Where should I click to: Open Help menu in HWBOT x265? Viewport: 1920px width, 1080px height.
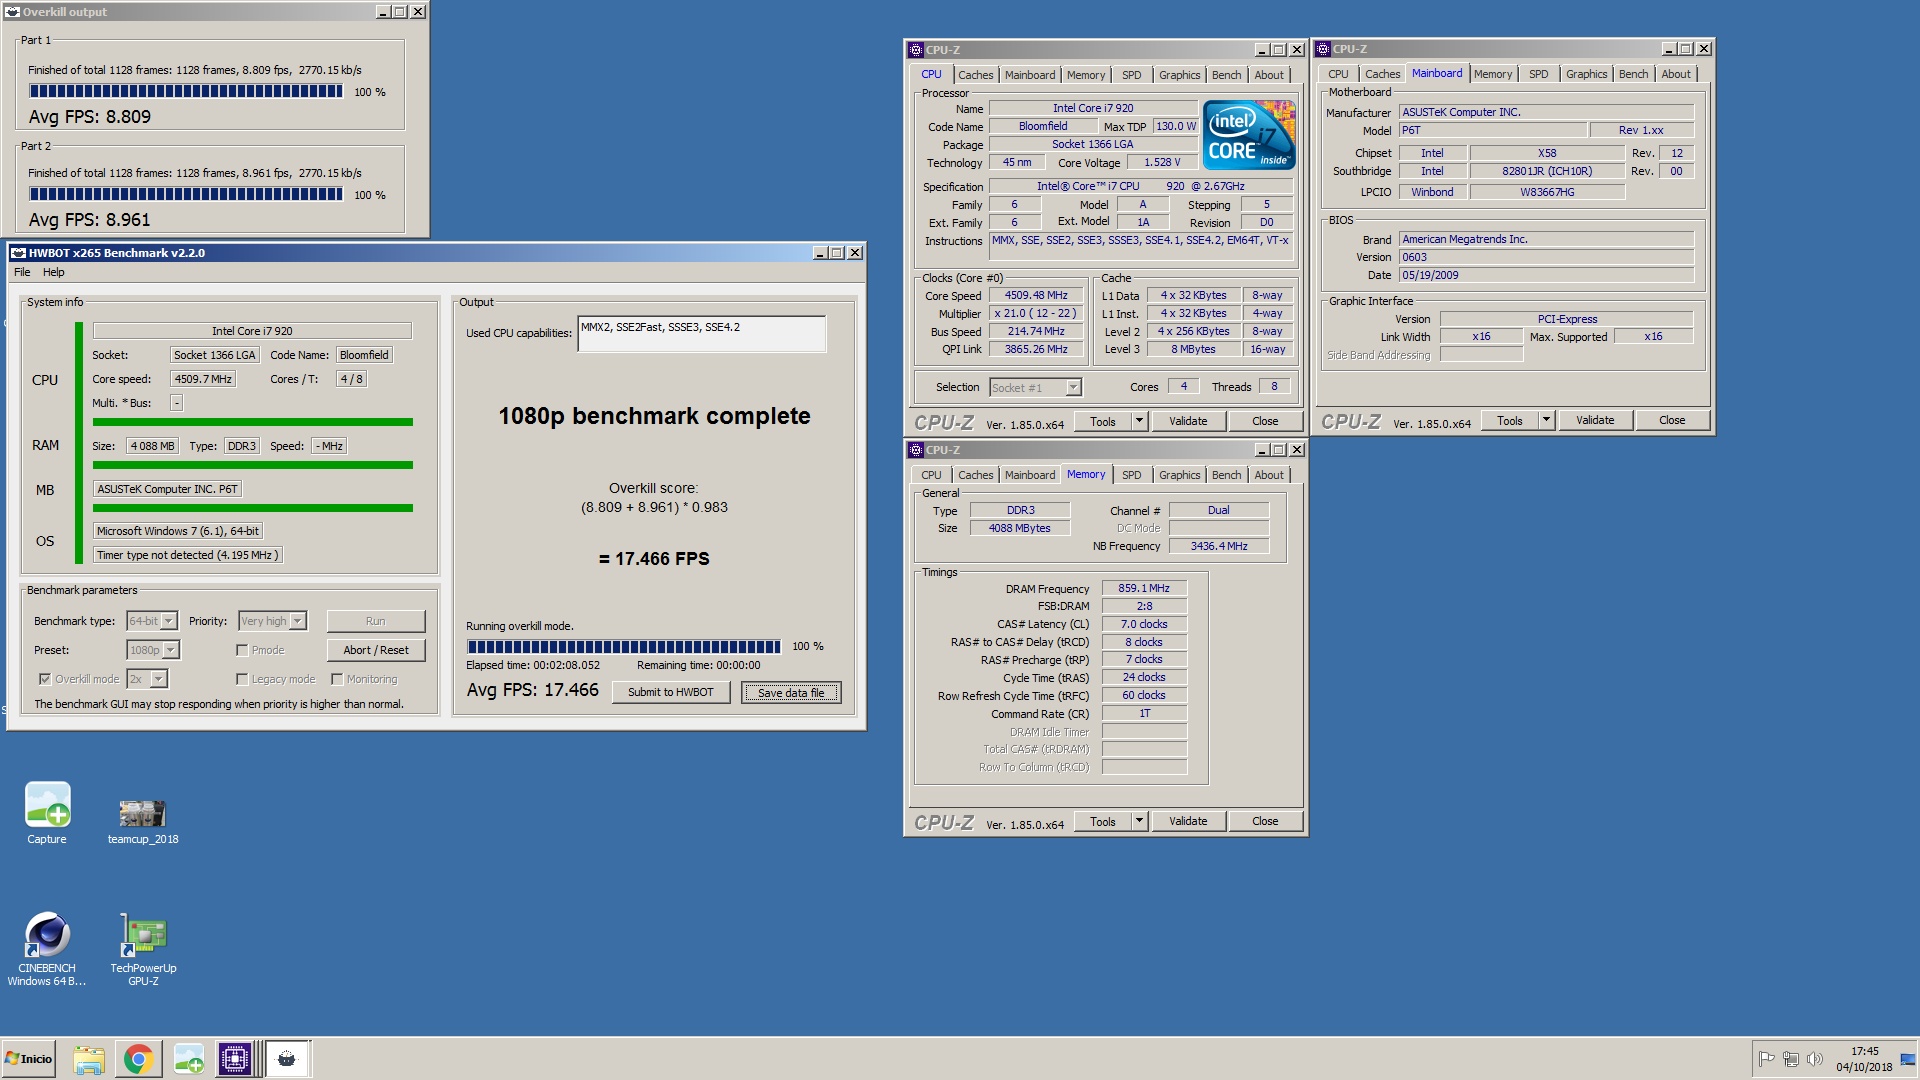tap(53, 272)
